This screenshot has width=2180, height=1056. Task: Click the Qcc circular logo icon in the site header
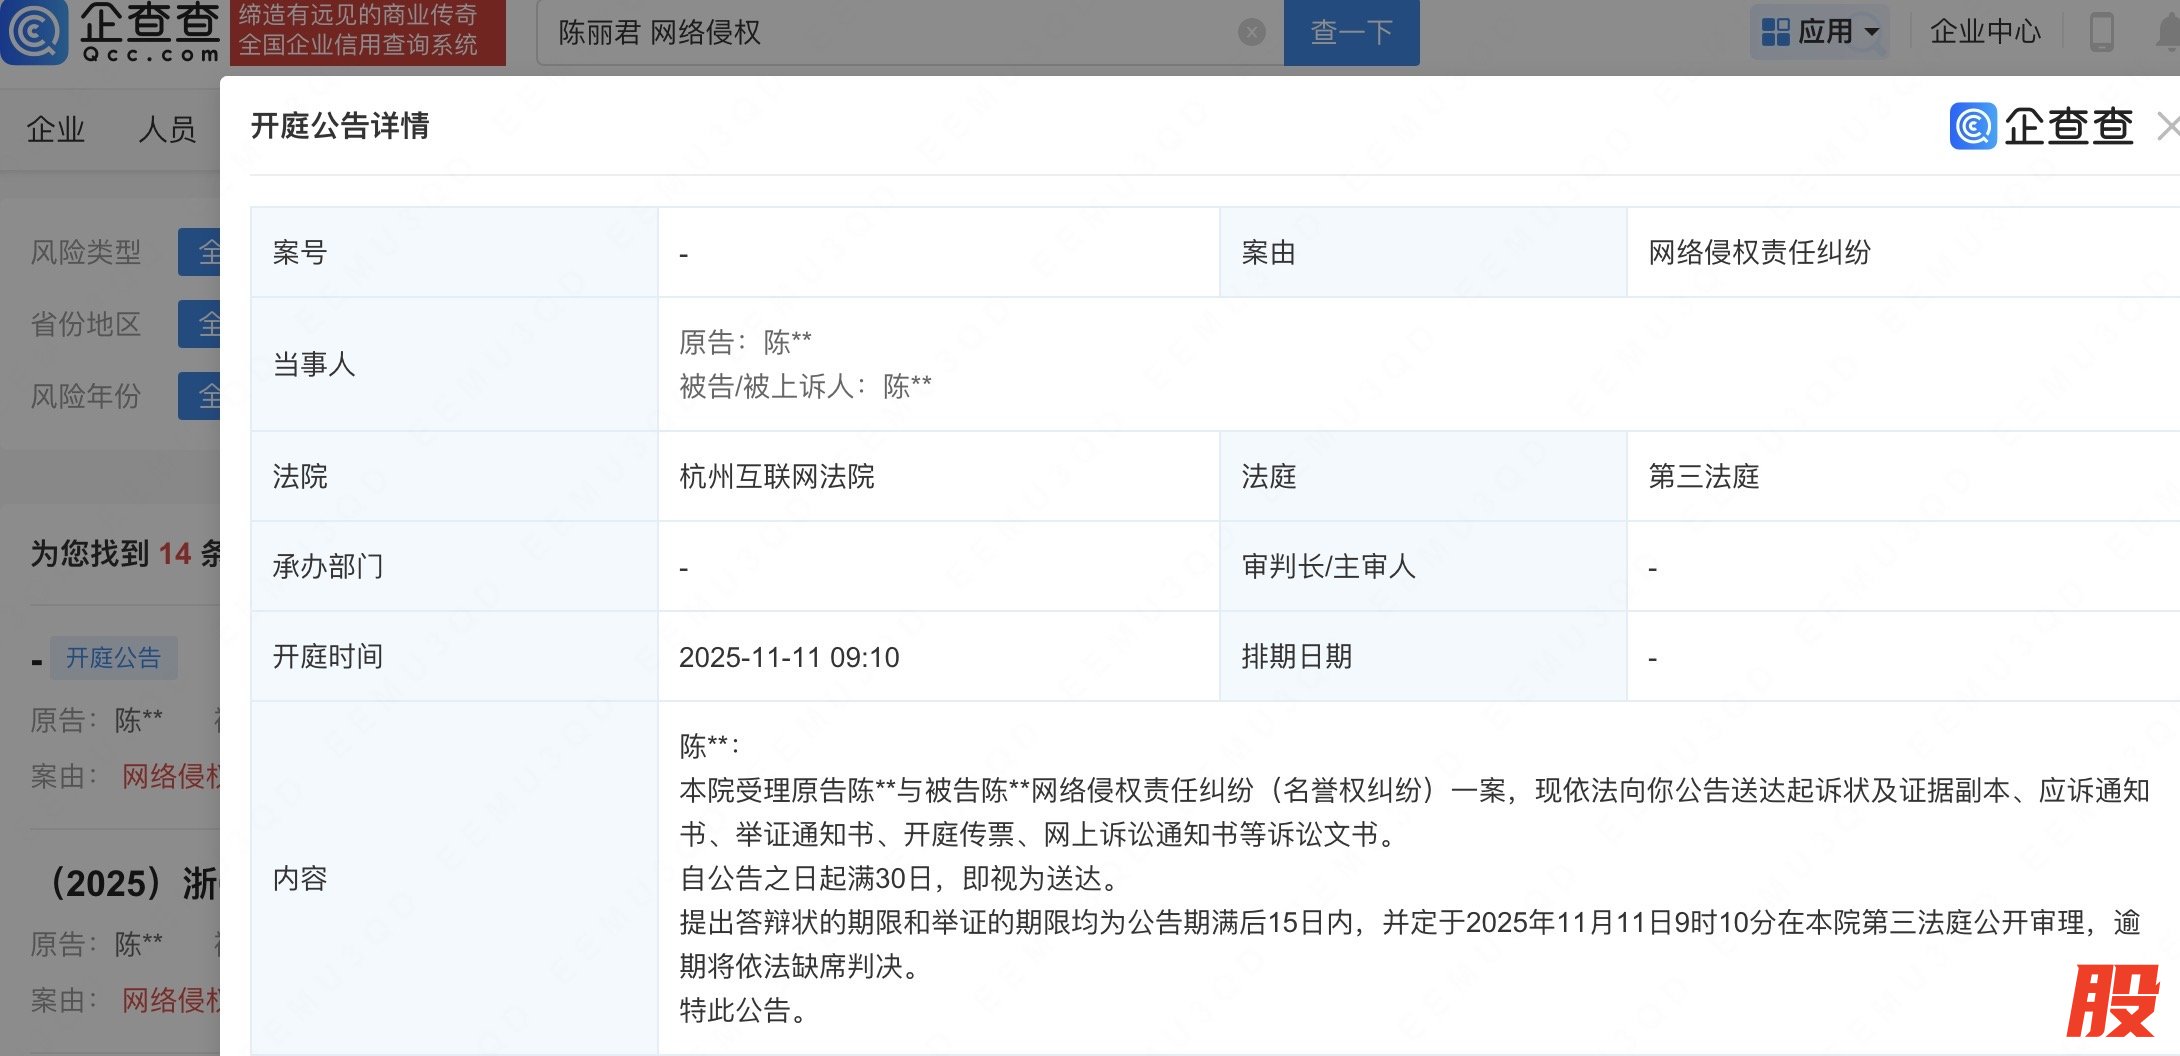[34, 32]
